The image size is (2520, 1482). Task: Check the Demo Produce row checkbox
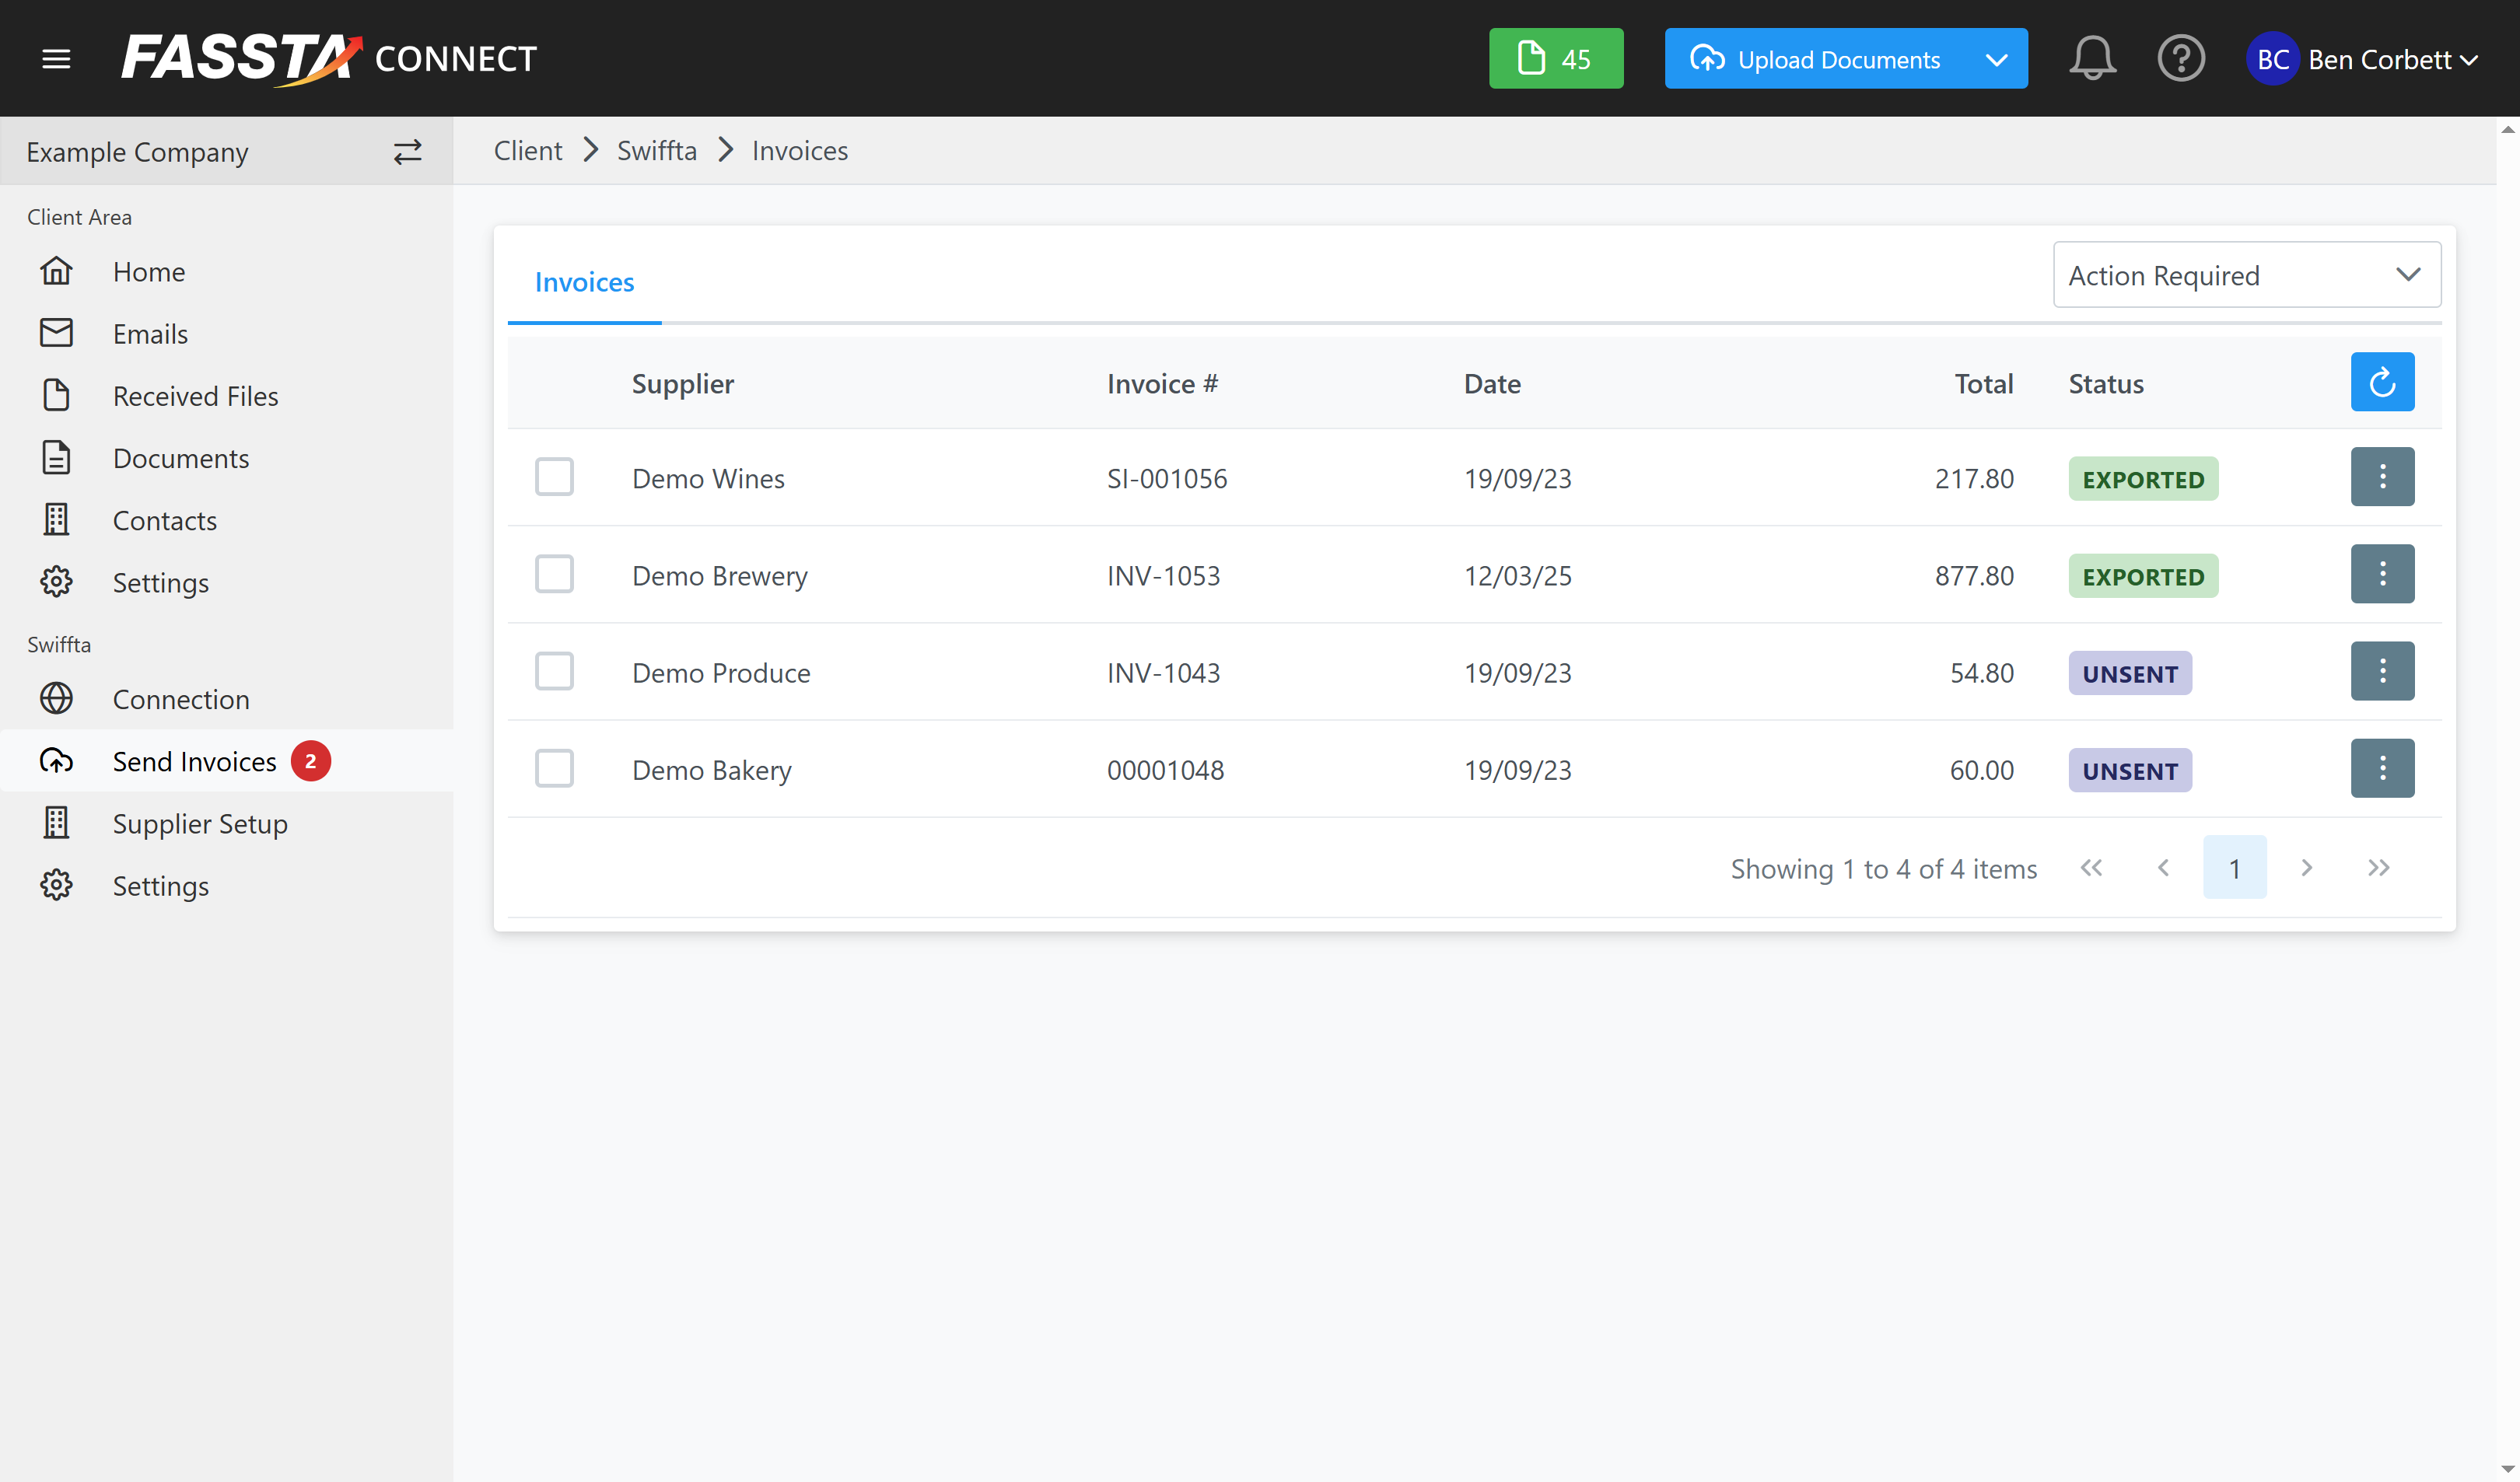coord(554,672)
